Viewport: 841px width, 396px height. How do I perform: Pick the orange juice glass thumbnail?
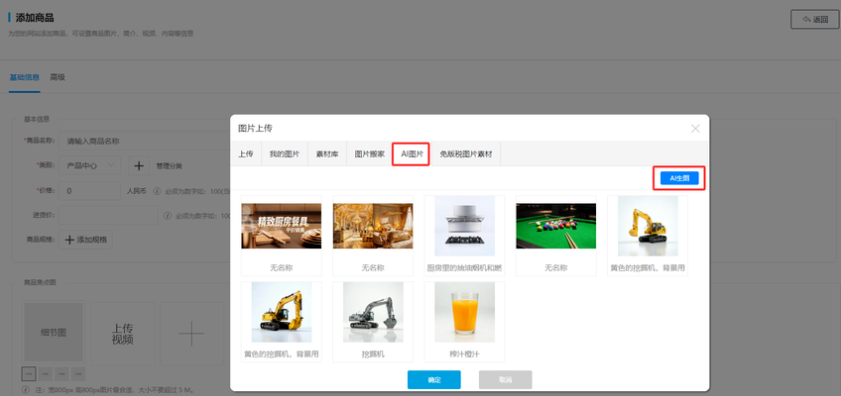tap(464, 312)
